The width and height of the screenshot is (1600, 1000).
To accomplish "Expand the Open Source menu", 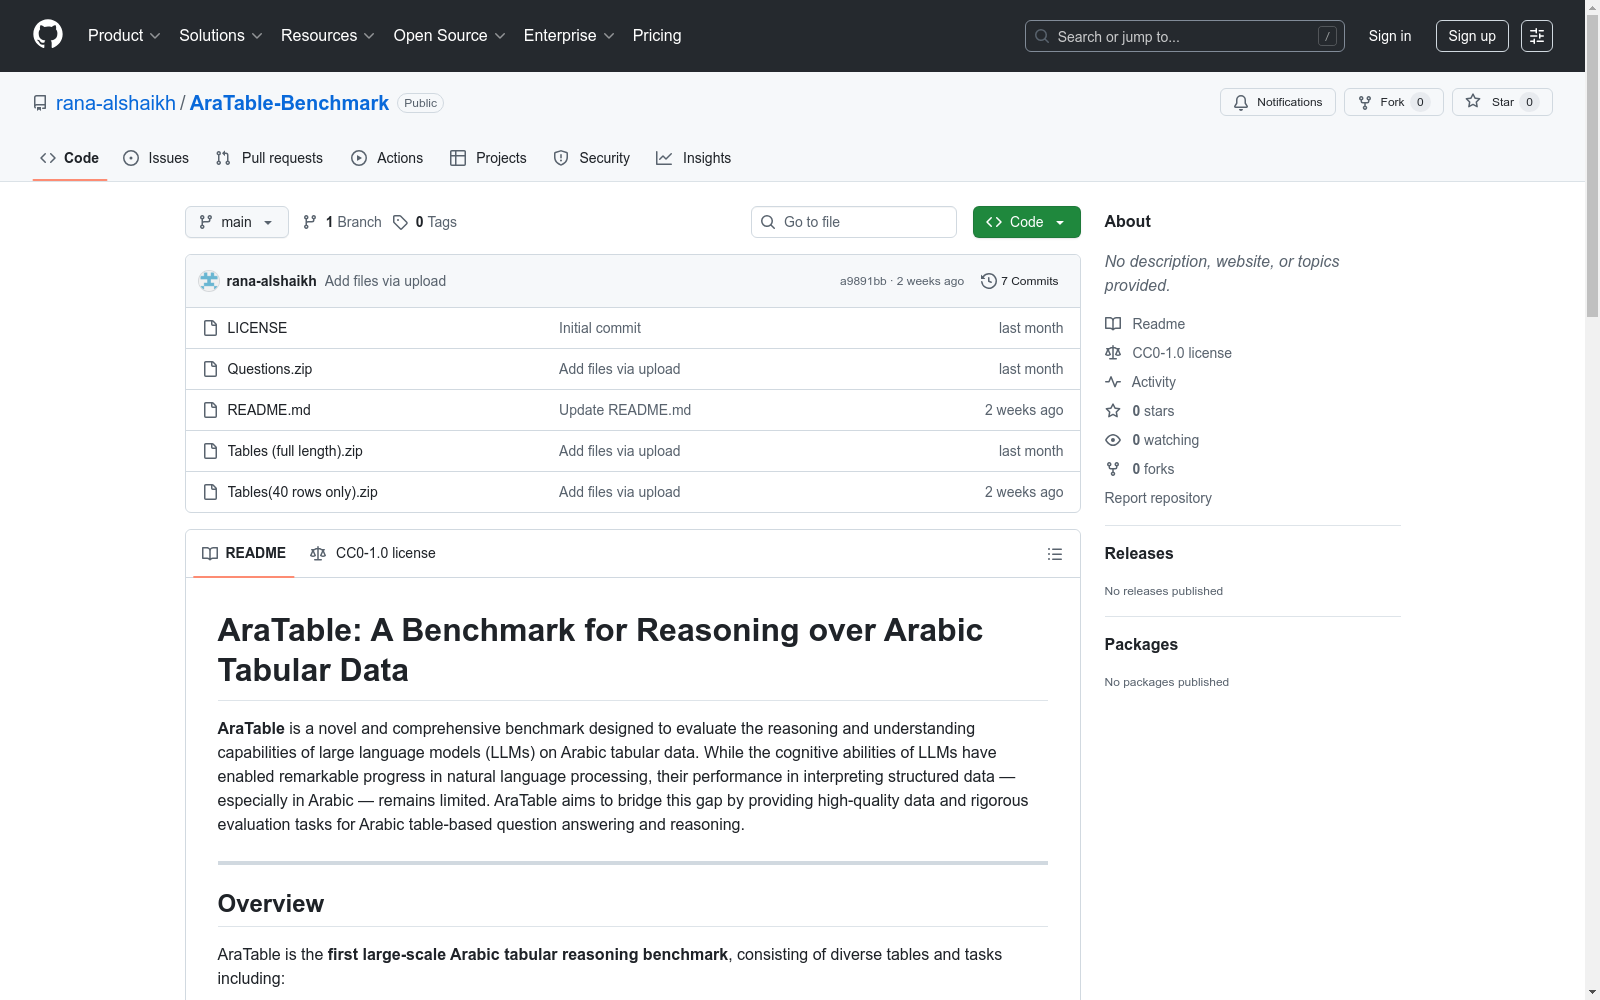I will click(x=450, y=35).
